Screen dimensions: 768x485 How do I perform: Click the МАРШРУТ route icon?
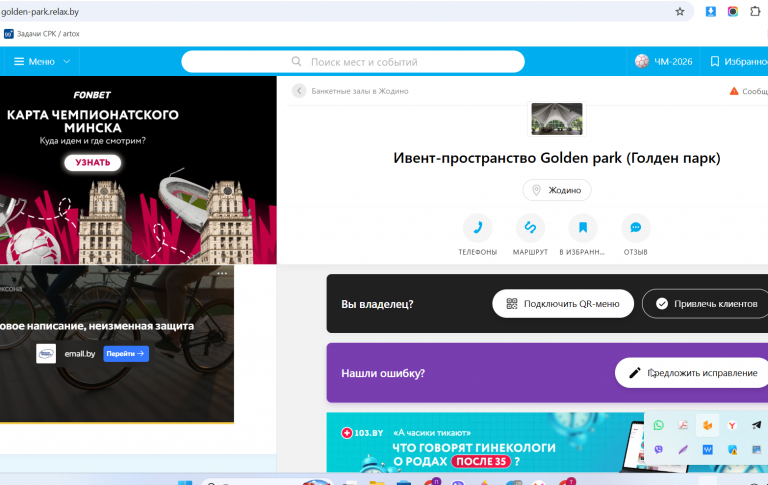pyautogui.click(x=530, y=228)
